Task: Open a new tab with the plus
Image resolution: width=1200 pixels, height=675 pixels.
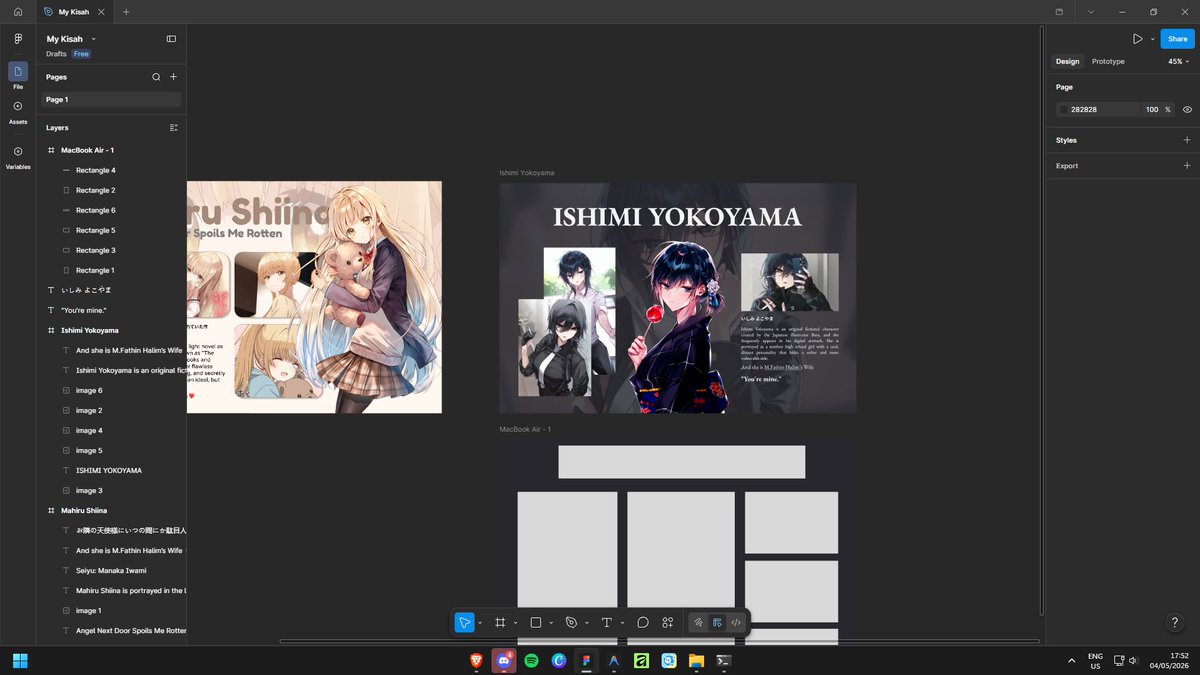Action: click(x=126, y=12)
